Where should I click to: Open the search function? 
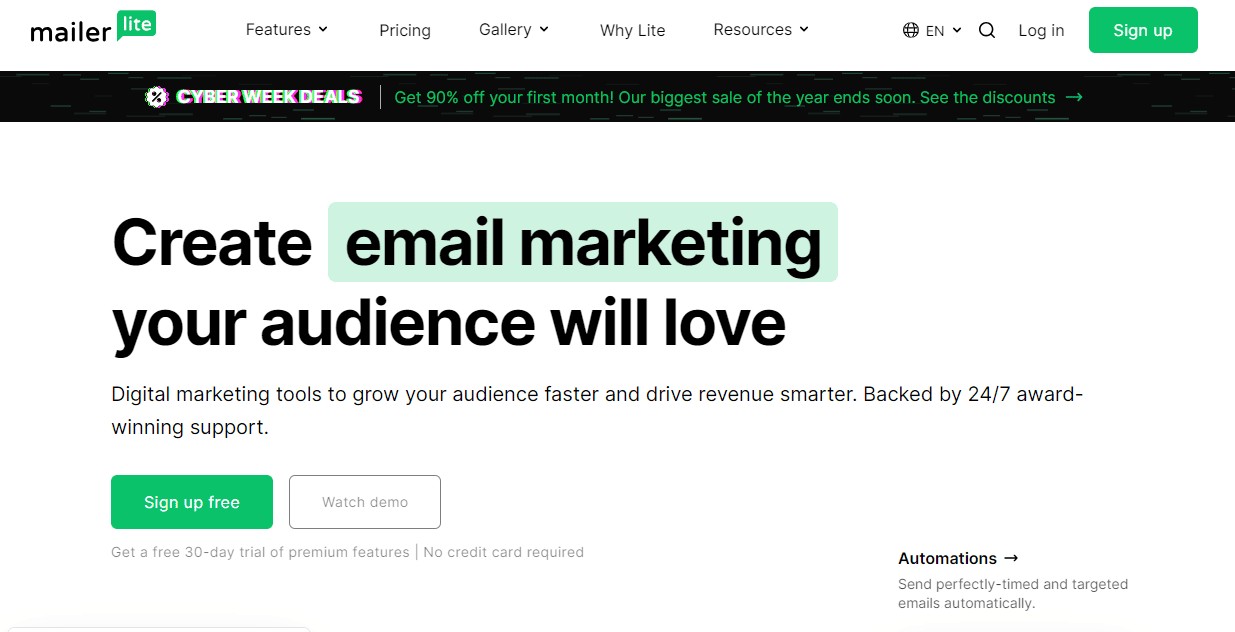click(x=987, y=30)
